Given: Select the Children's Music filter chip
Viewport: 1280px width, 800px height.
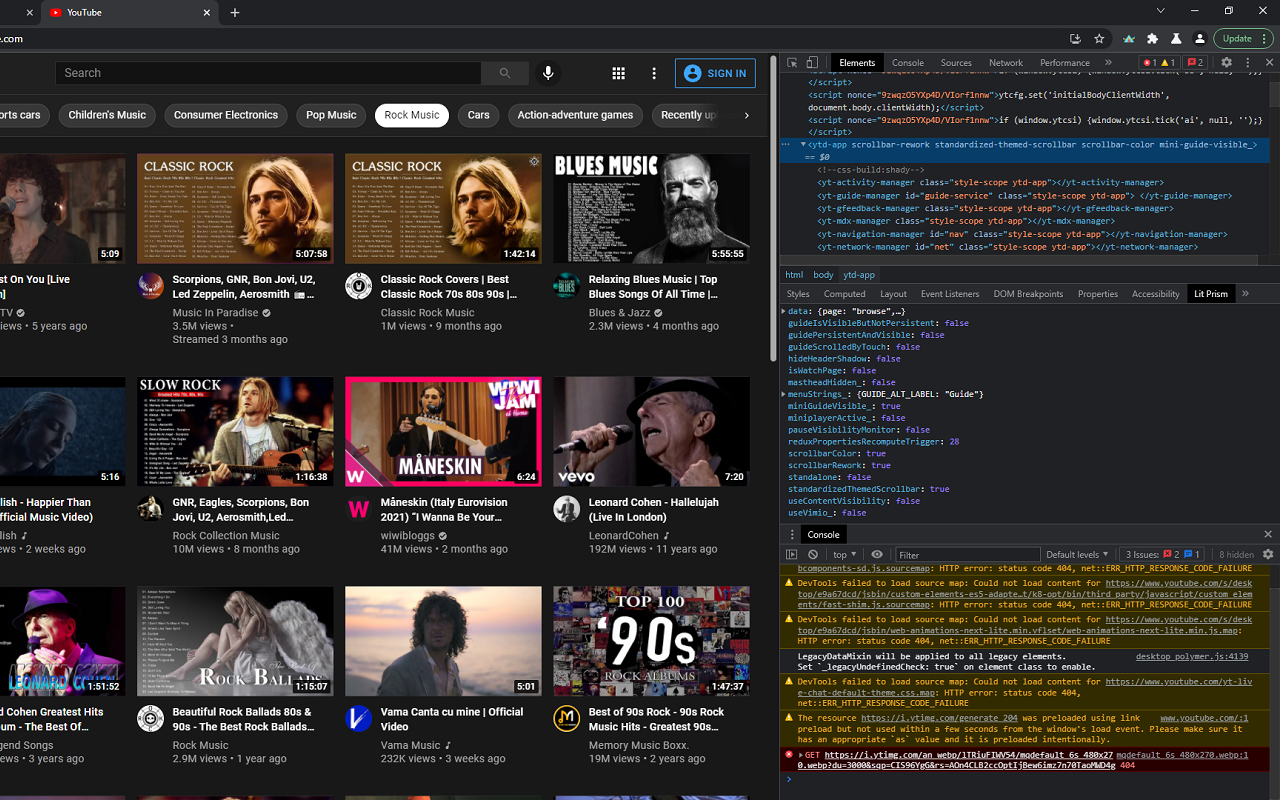Looking at the screenshot, I should (107, 115).
